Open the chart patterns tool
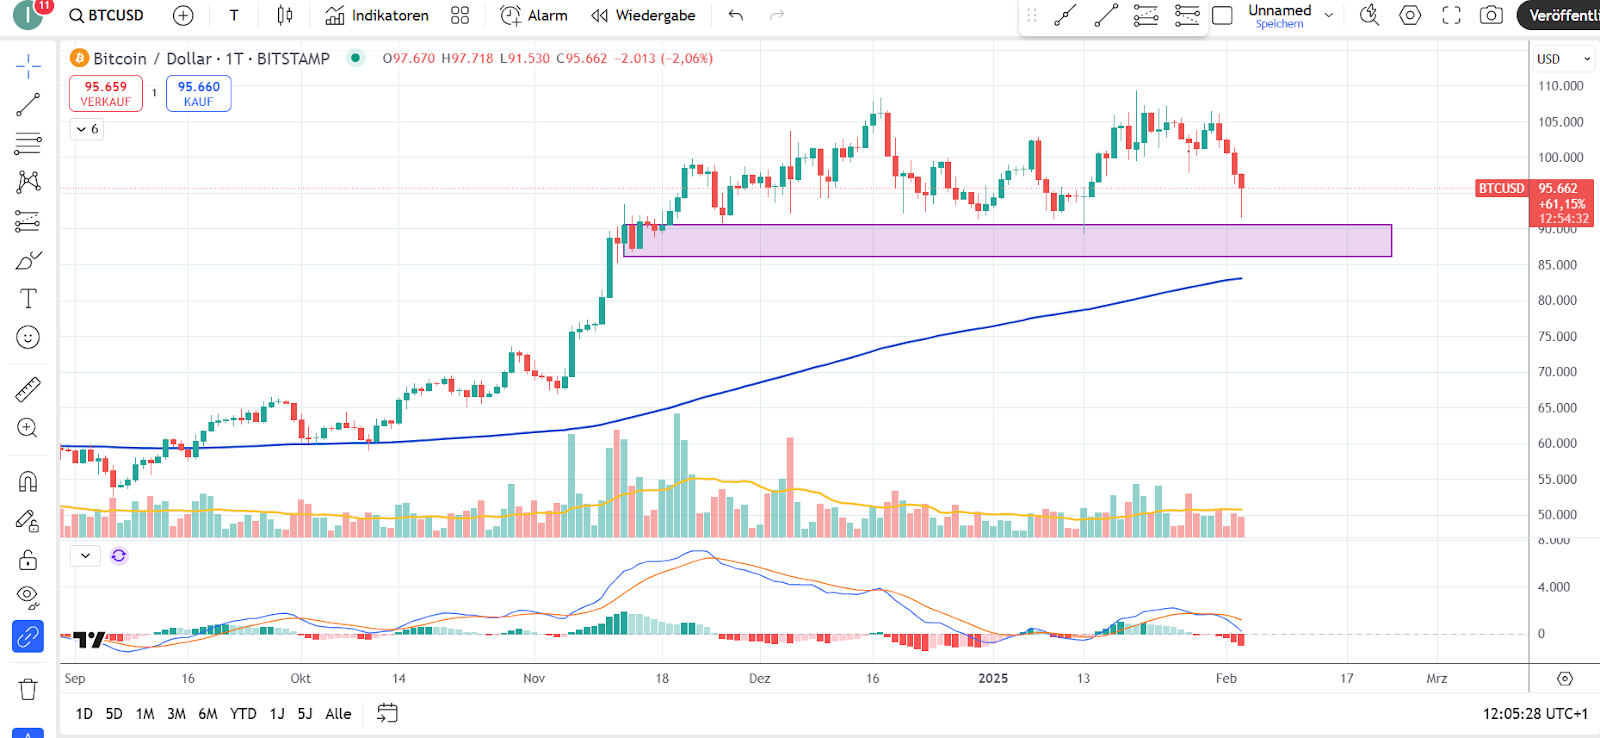1600x738 pixels. click(28, 181)
